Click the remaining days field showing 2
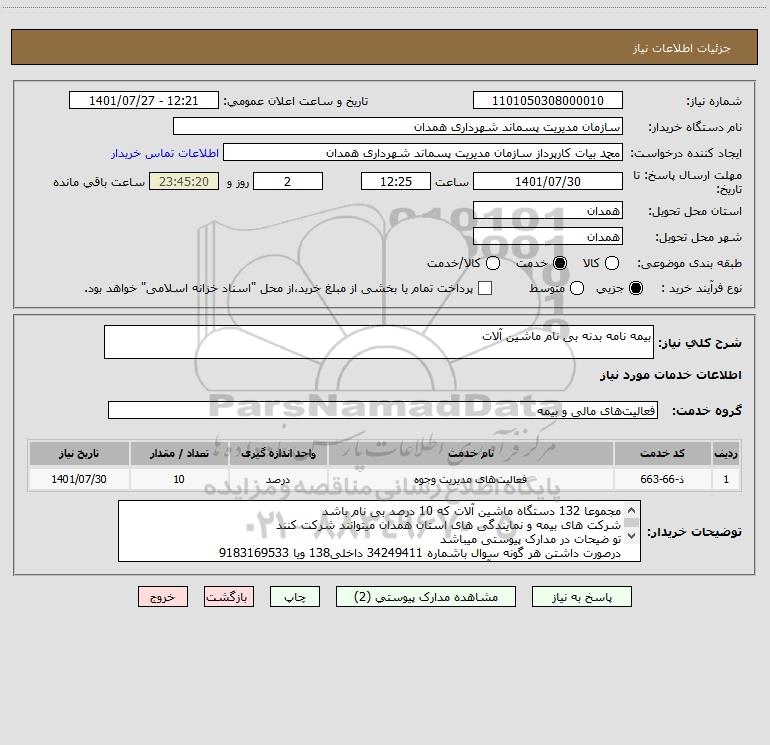 (x=288, y=181)
